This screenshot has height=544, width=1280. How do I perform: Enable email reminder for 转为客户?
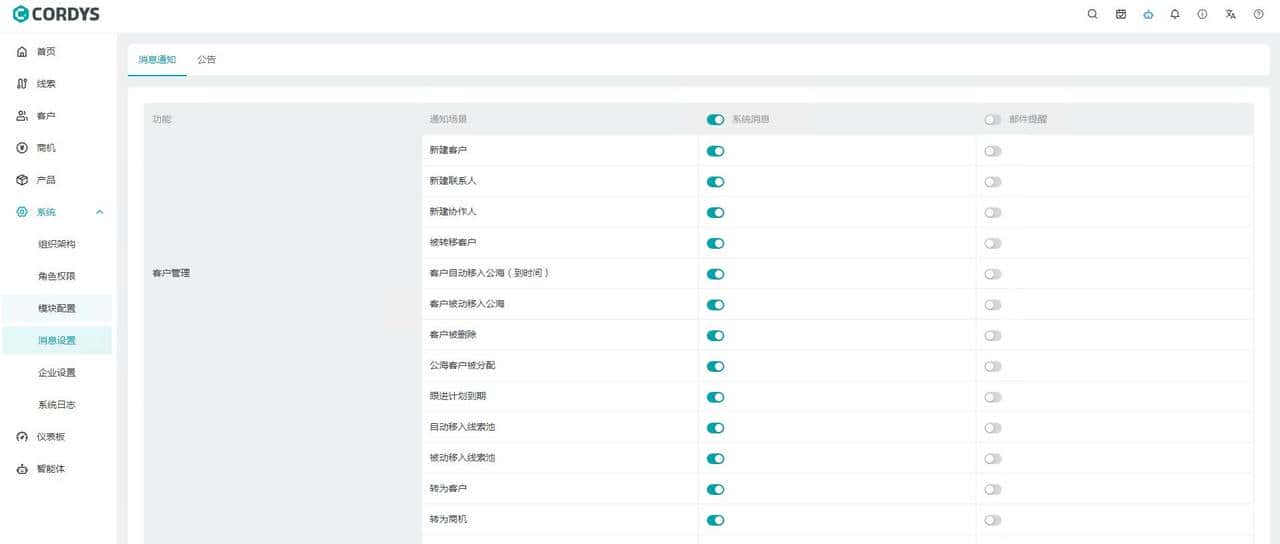[992, 489]
